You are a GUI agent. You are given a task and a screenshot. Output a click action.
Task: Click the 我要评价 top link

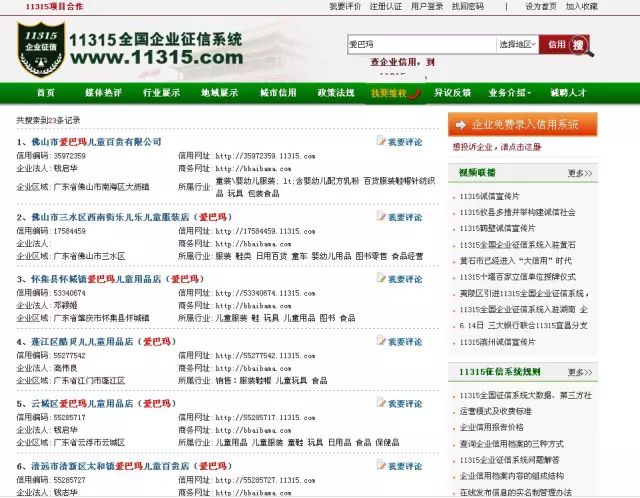click(x=345, y=7)
